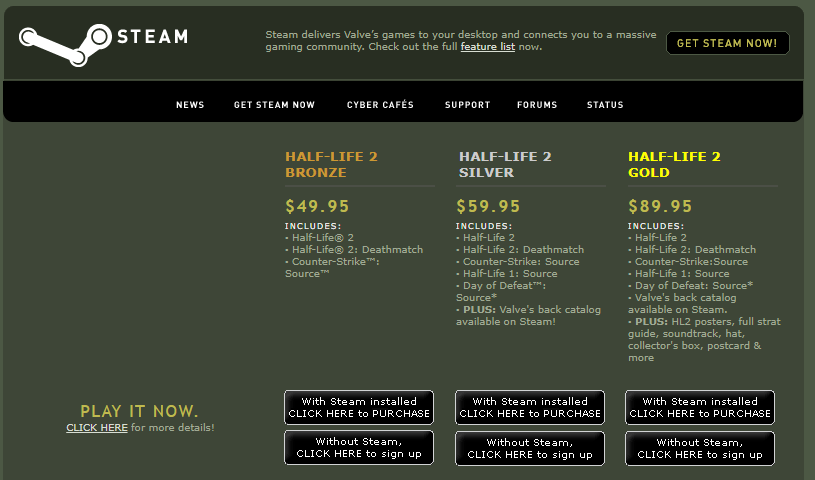Open GET STEAM NOW in navigation bar
Screen dimensions: 815x480
[x=274, y=105]
